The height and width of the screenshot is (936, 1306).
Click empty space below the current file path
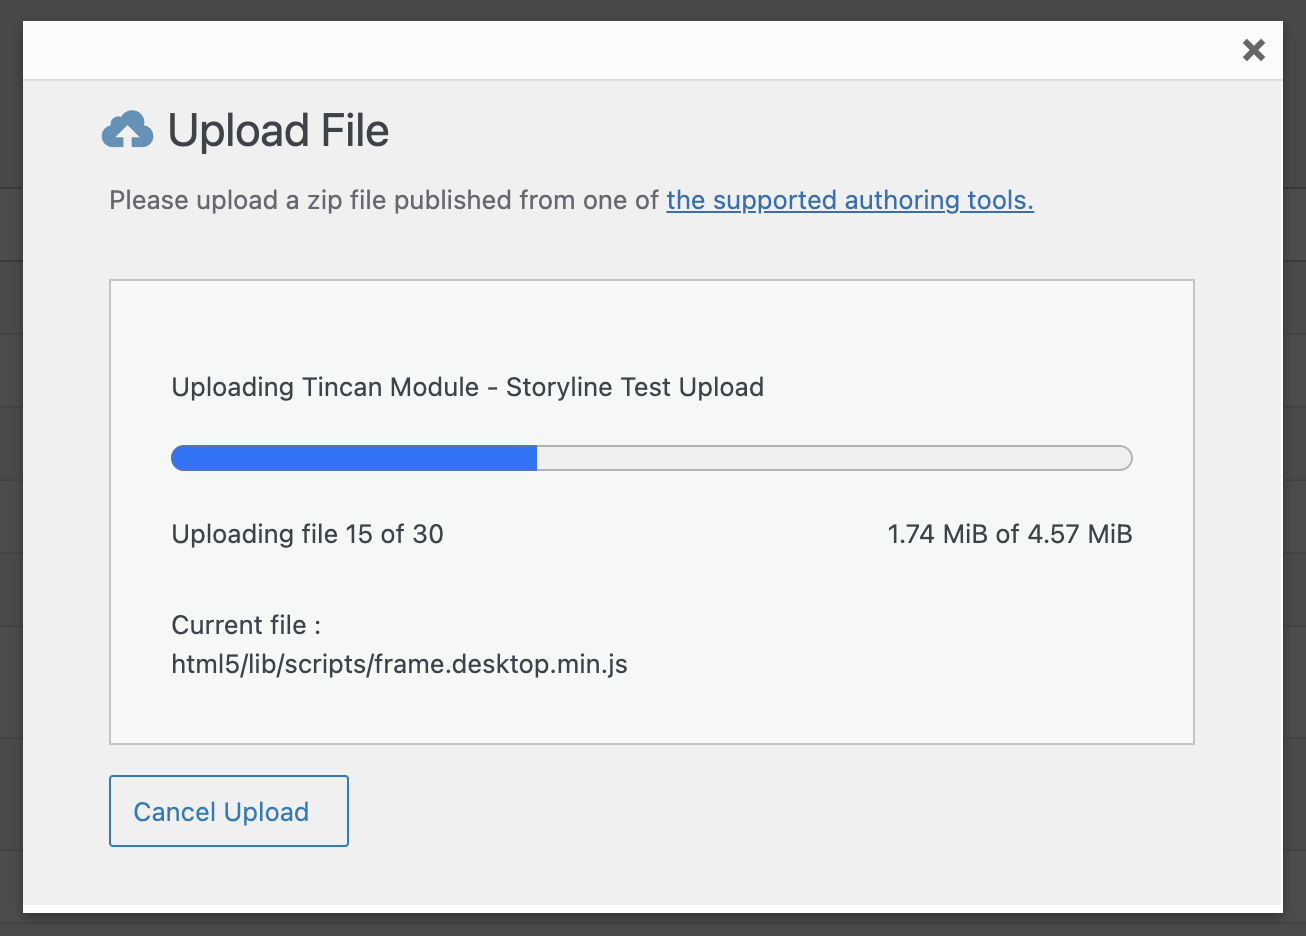click(x=650, y=710)
